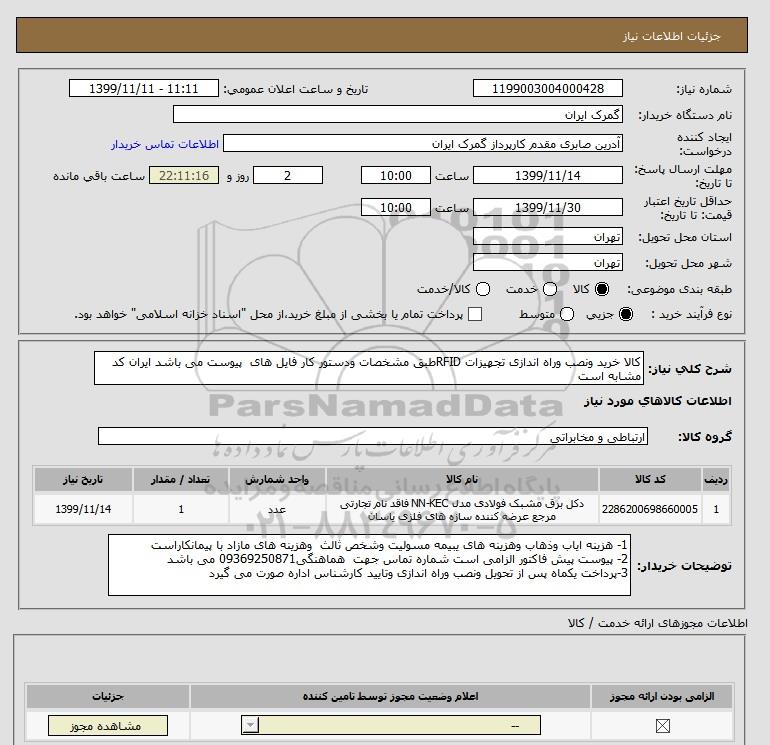Image resolution: width=770 pixels, height=745 pixels.
Task: Click the الزامی بودن ارائه مجوز column header
Action: pos(662,696)
